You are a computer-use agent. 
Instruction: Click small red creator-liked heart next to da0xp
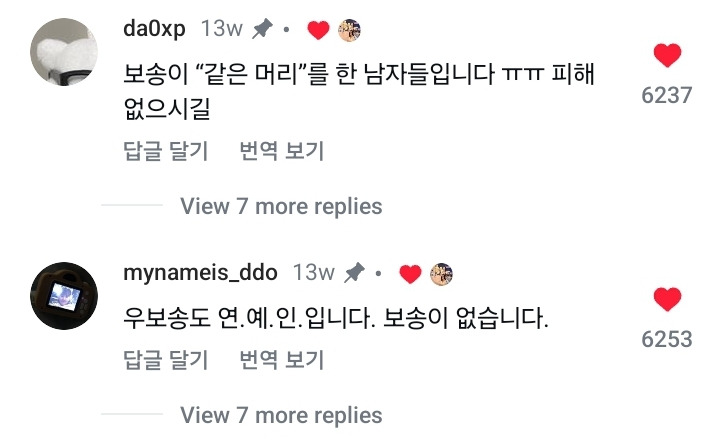tap(318, 30)
